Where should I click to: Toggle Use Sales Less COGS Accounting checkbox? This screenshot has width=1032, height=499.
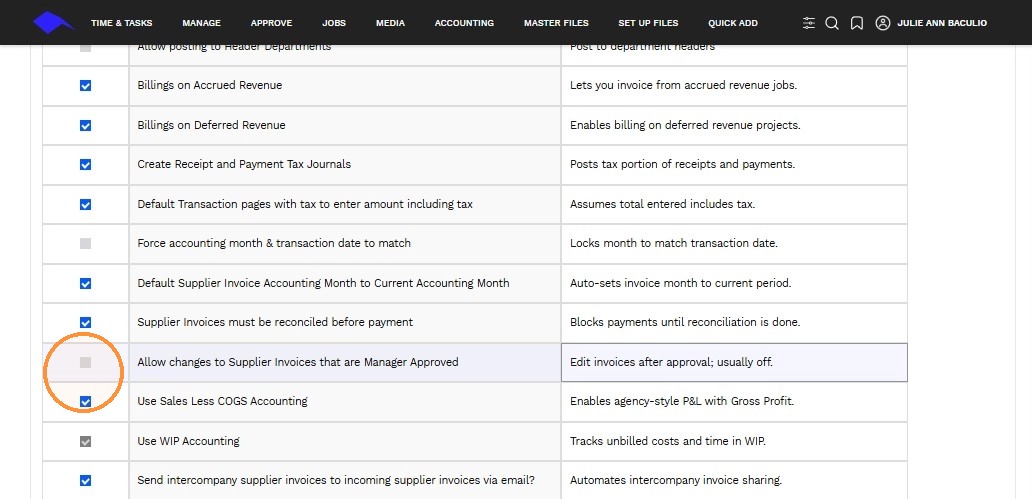(86, 402)
